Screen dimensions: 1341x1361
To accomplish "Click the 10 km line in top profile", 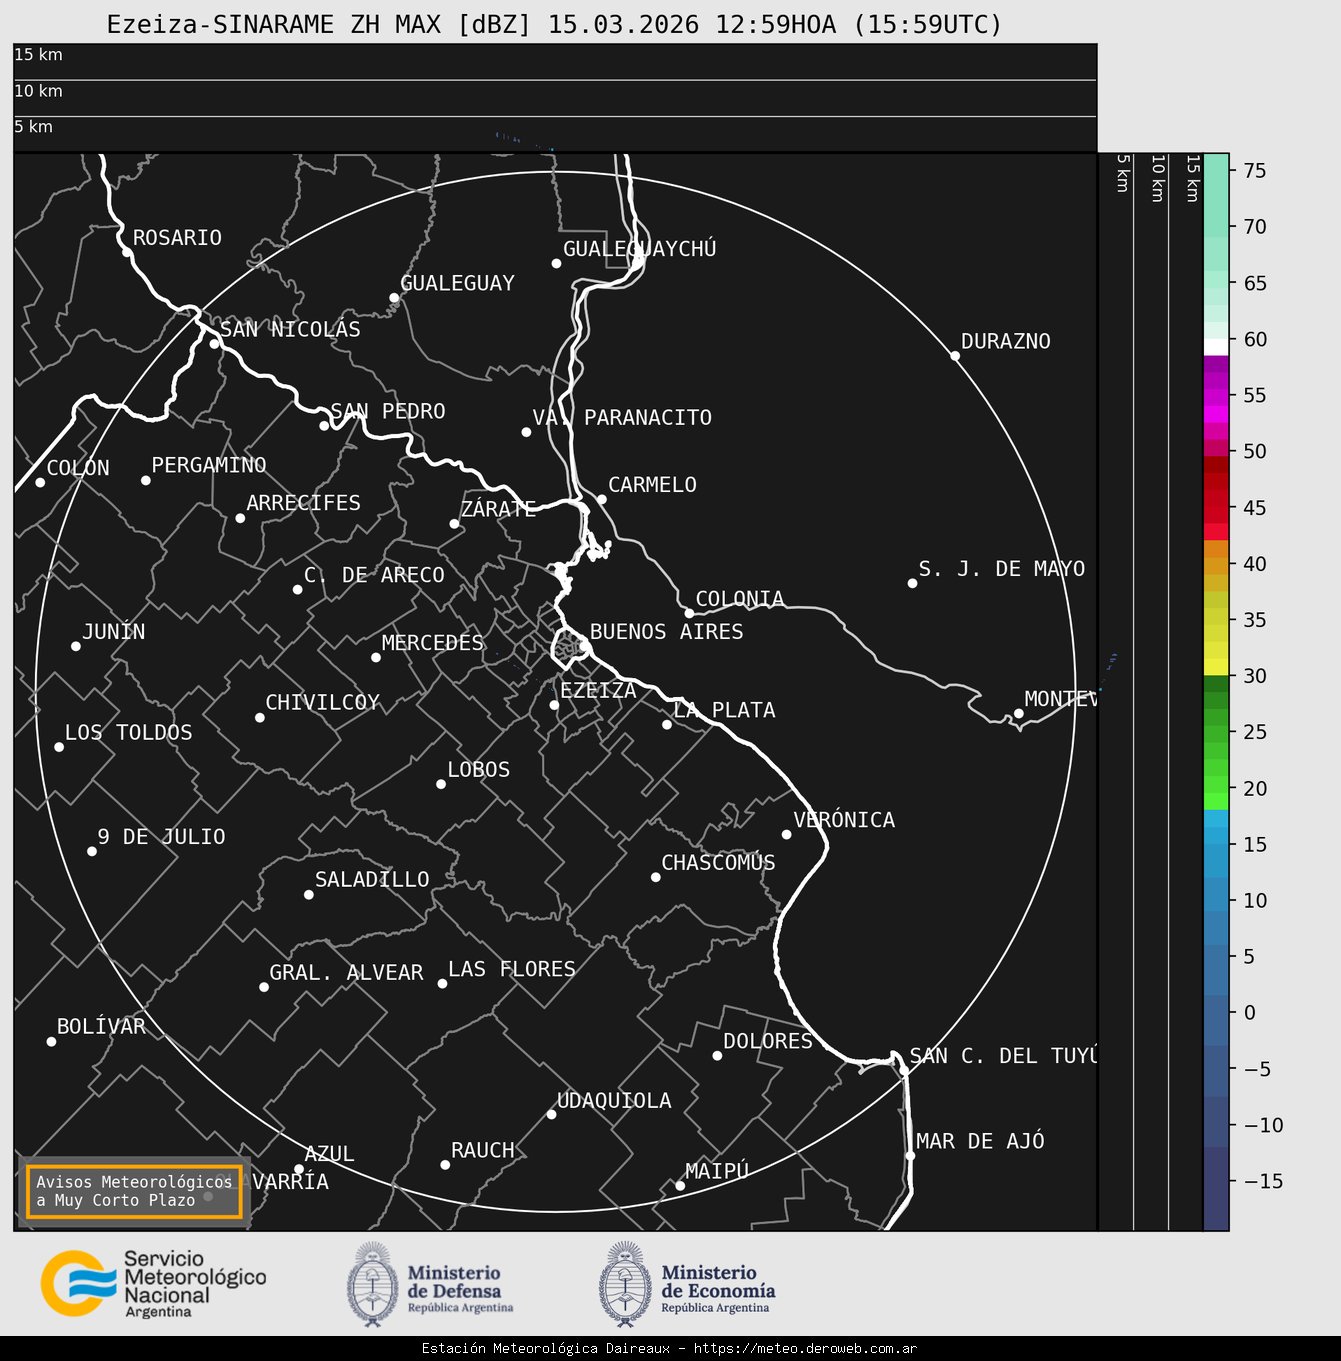I will click(554, 80).
